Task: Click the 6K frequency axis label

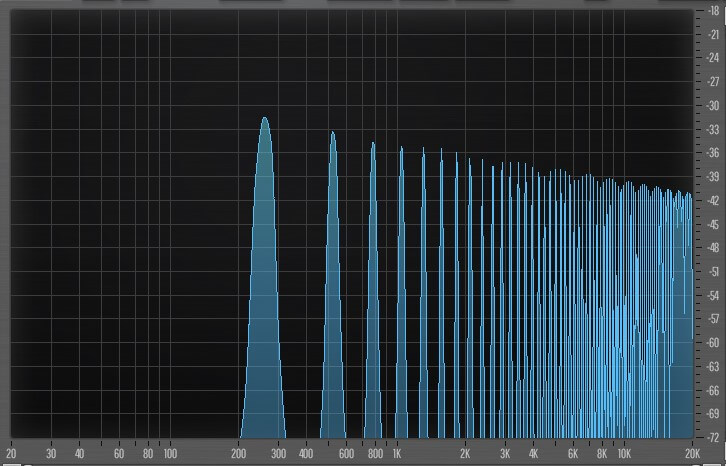Action: tap(573, 453)
